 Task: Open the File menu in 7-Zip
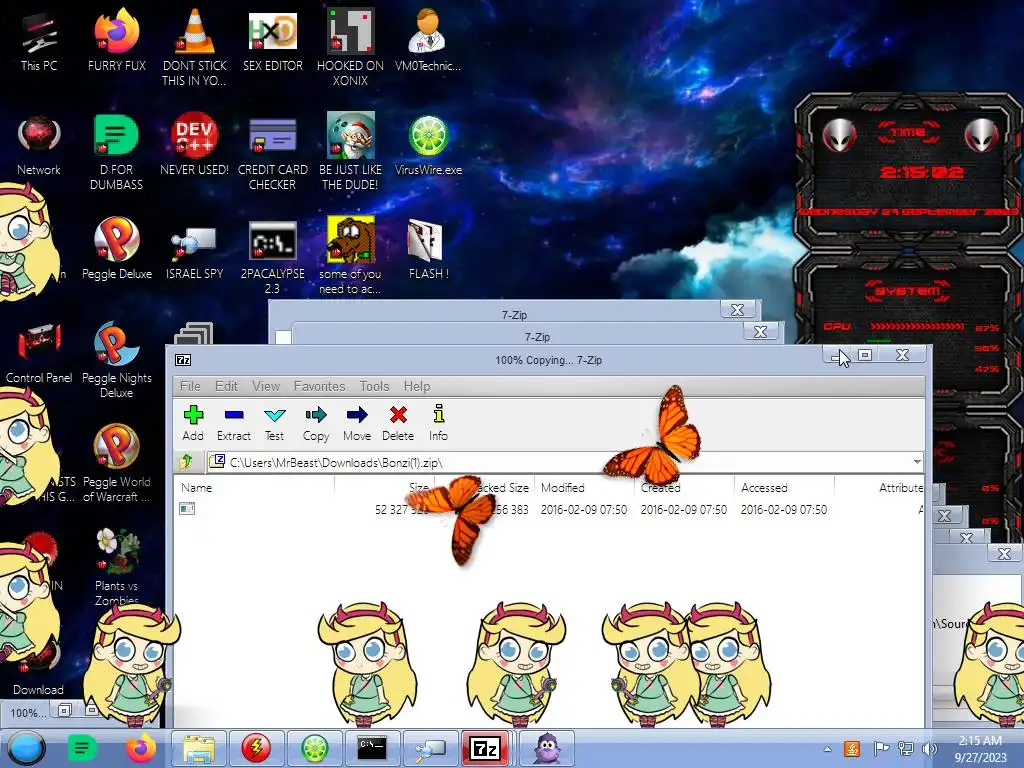coord(190,386)
